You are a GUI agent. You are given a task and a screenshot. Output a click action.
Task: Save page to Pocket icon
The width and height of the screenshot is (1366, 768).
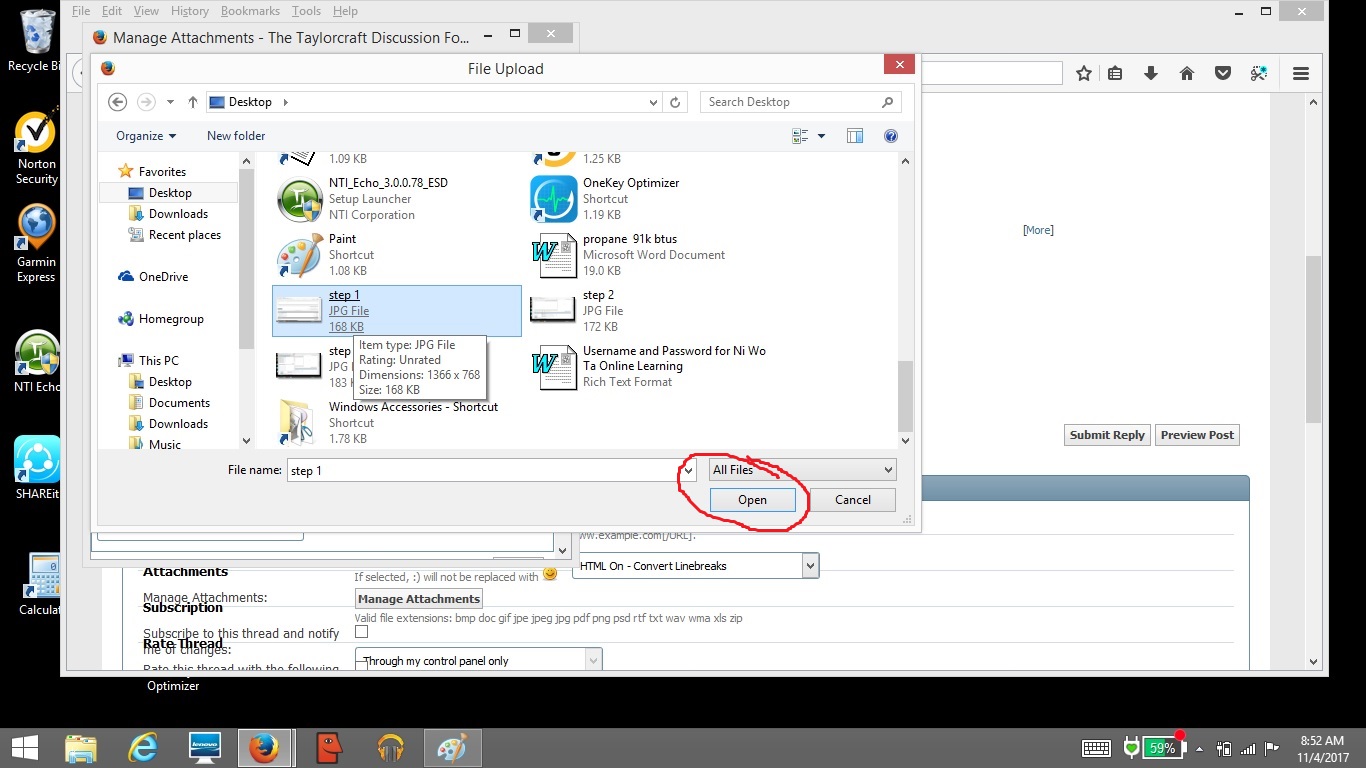[x=1223, y=73]
